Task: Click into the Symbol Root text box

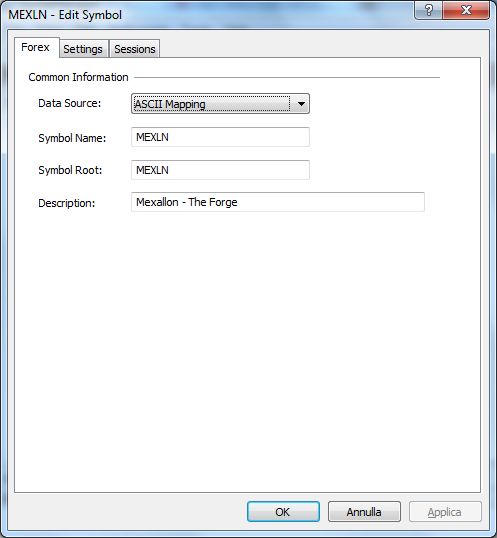Action: [x=220, y=170]
